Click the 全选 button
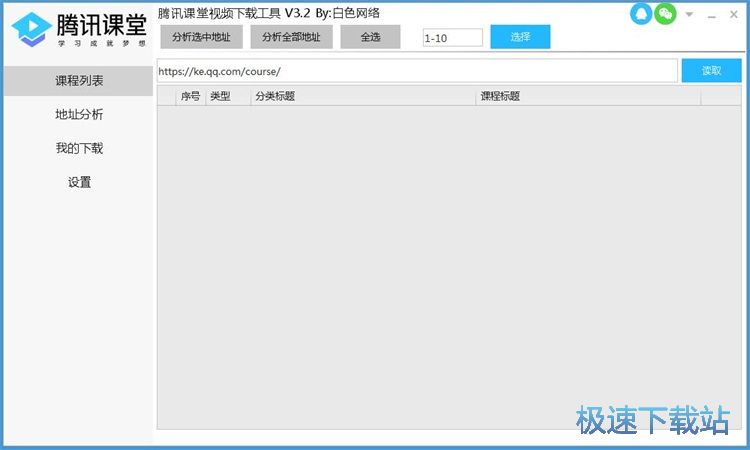Viewport: 750px width, 450px height. pyautogui.click(x=370, y=37)
